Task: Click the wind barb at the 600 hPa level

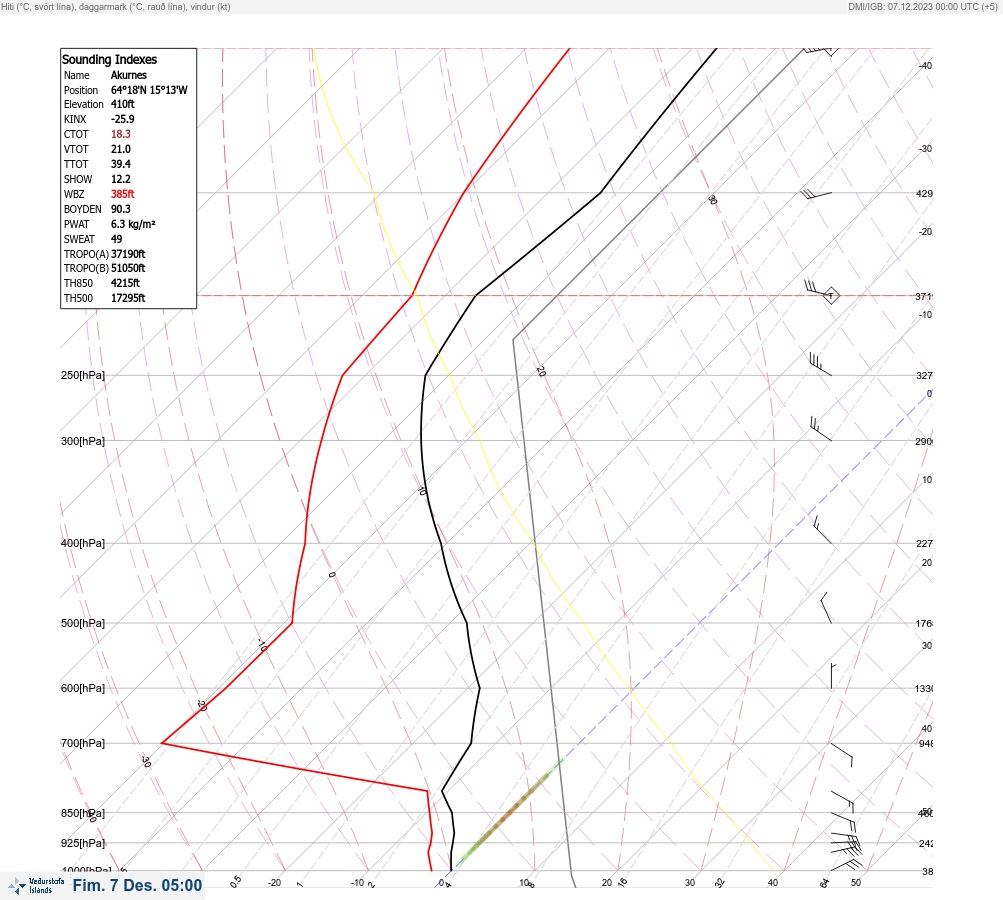Action: coord(833,676)
